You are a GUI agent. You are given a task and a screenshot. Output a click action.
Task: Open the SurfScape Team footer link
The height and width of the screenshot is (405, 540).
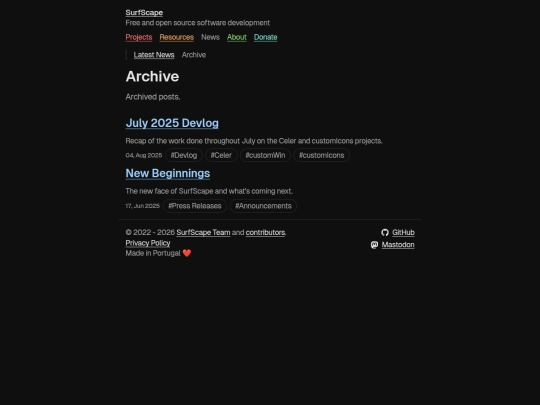(x=203, y=232)
